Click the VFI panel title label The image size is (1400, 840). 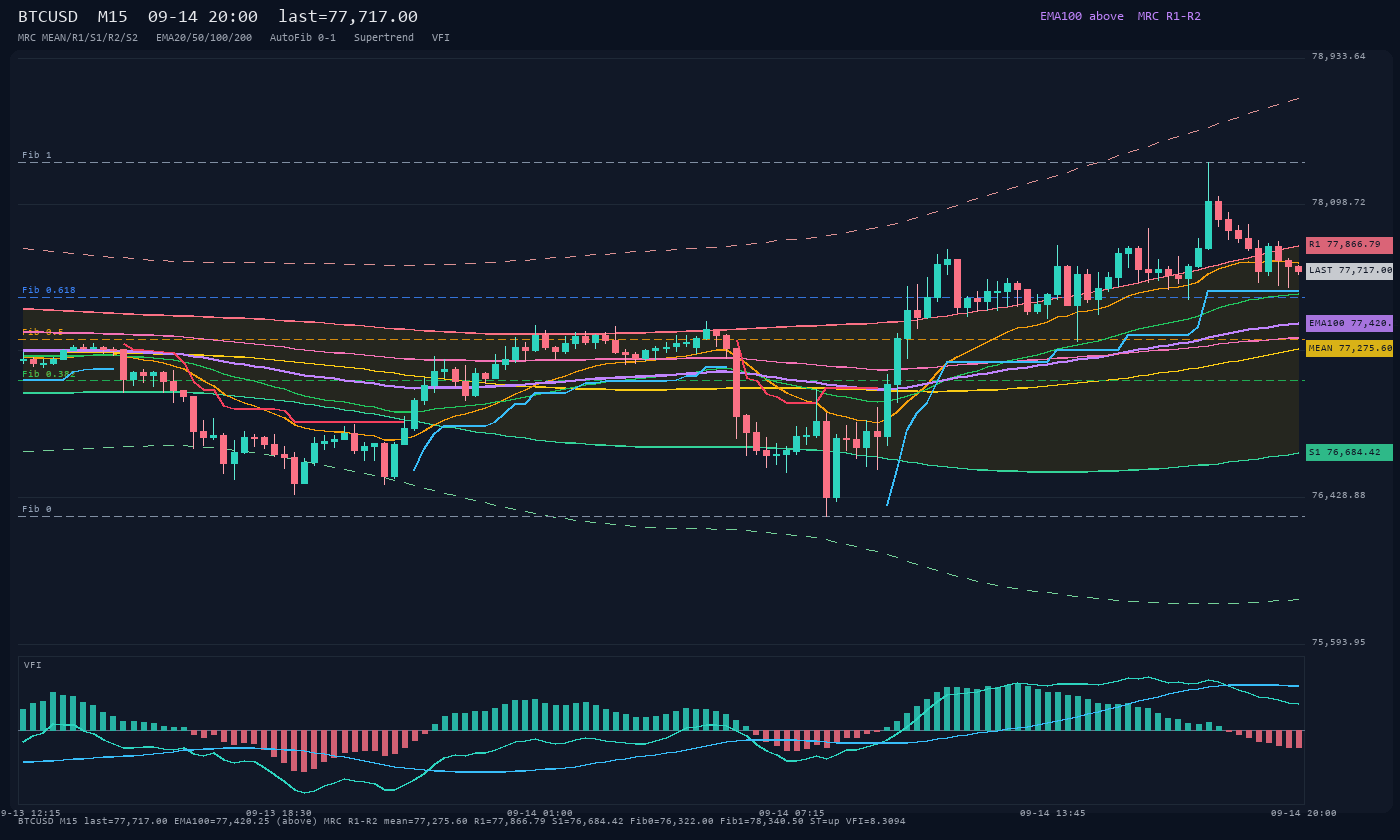coord(33,665)
